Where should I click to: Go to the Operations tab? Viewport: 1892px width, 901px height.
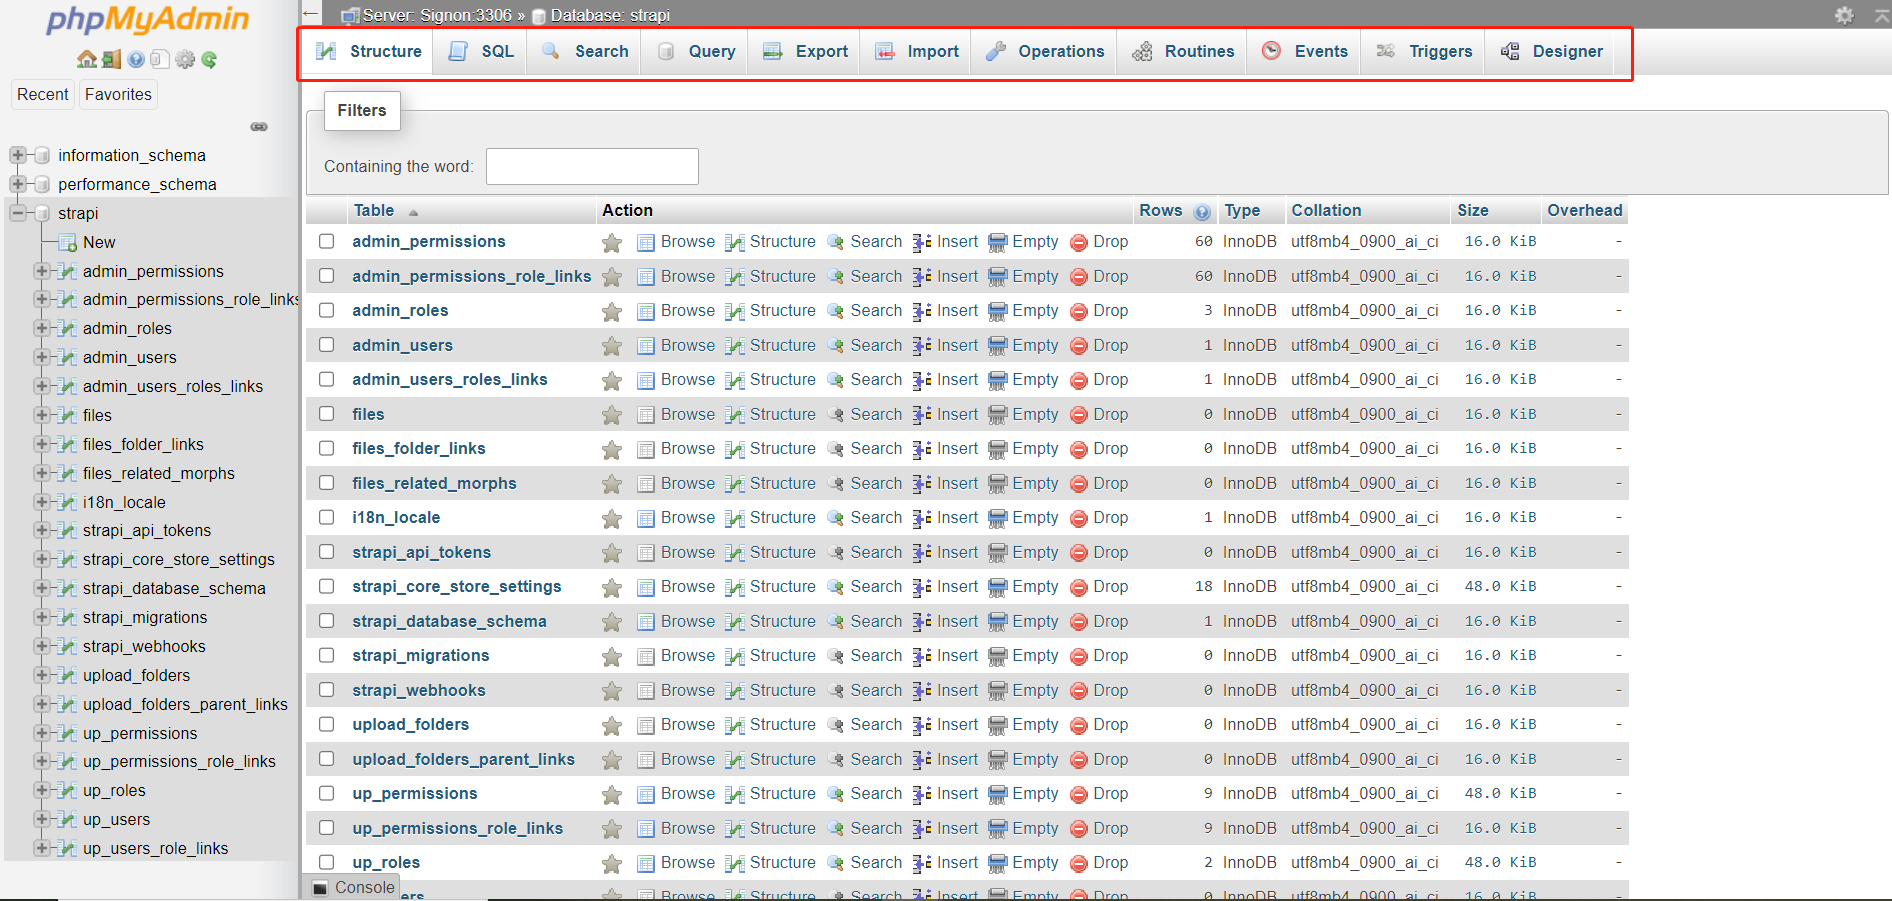tap(1044, 51)
